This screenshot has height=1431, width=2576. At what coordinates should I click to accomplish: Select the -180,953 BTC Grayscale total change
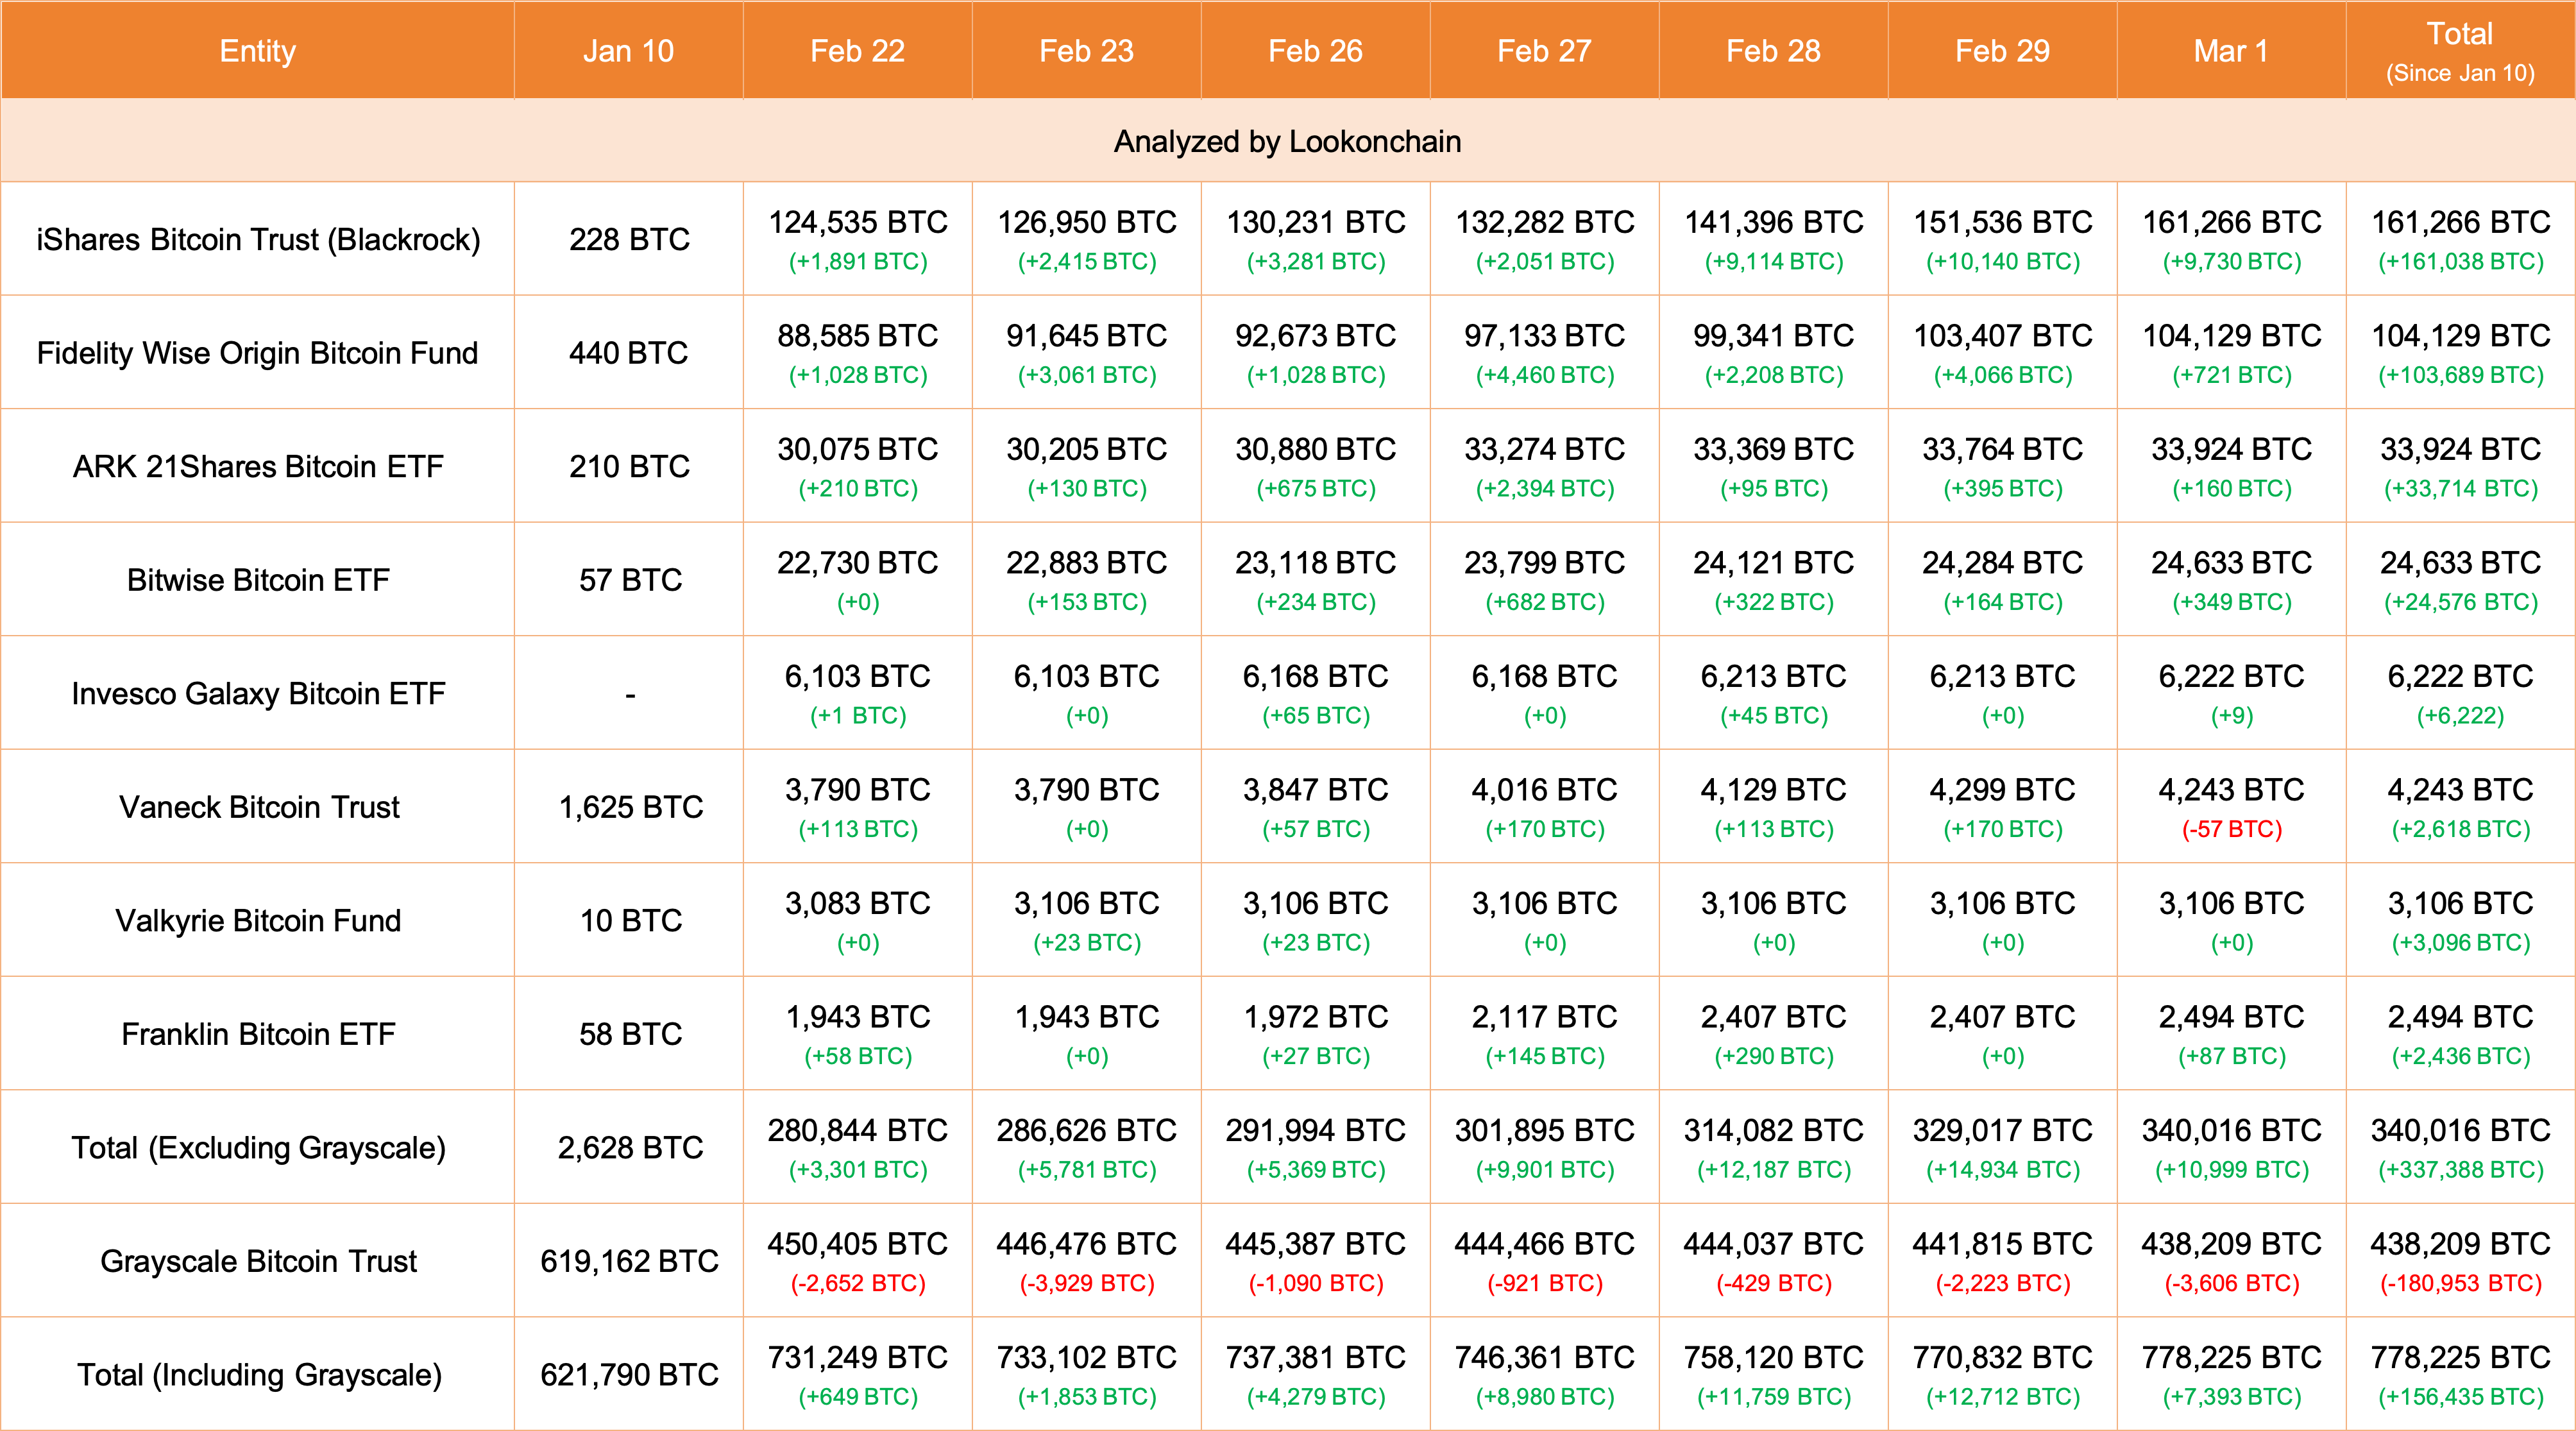2460,1283
